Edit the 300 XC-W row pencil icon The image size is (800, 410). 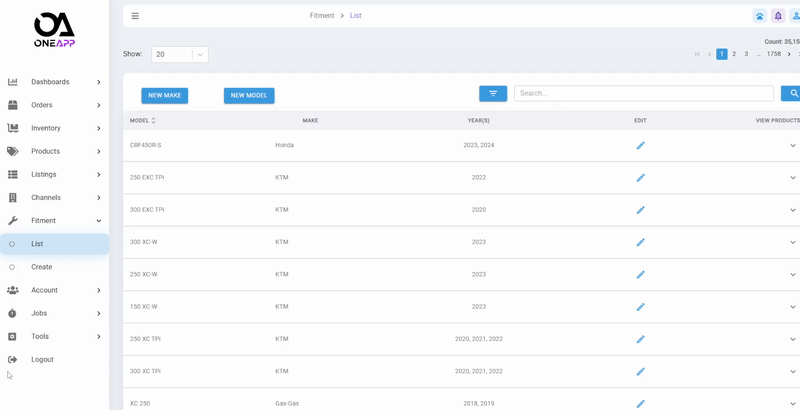[x=640, y=242]
